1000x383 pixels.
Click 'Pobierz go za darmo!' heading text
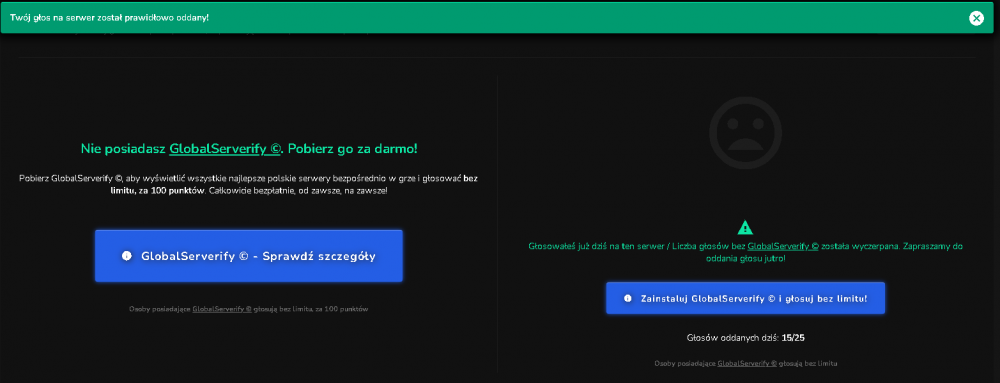click(353, 149)
